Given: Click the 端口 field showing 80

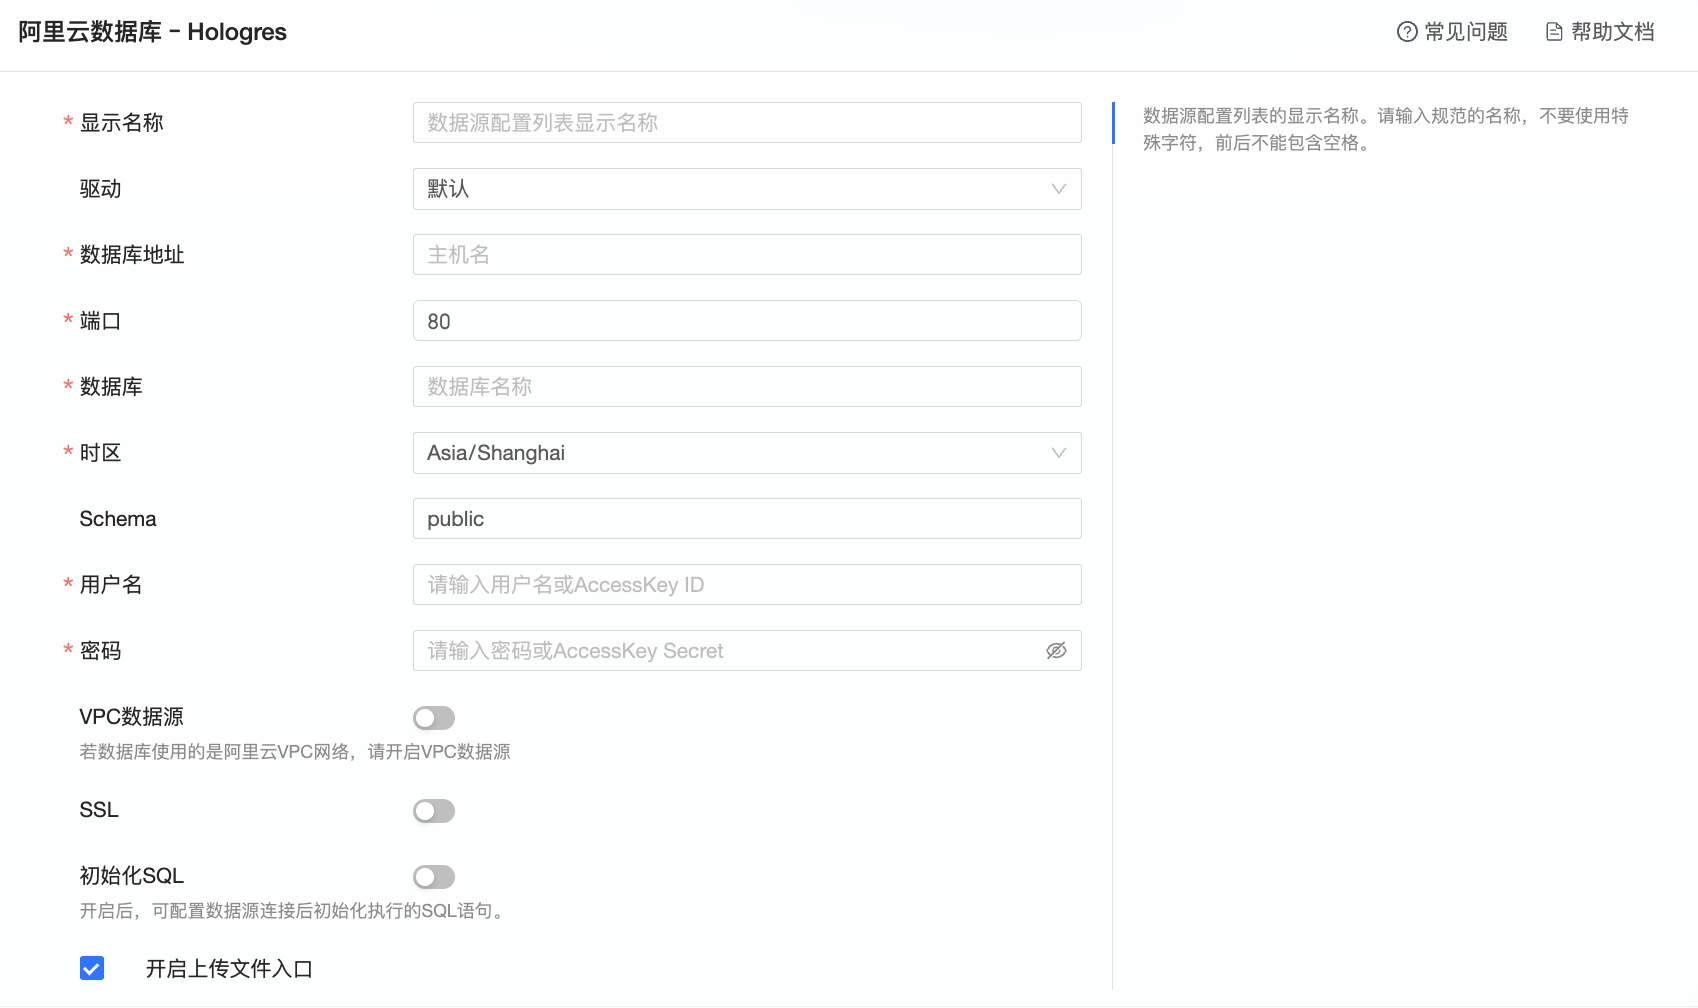Looking at the screenshot, I should [747, 321].
